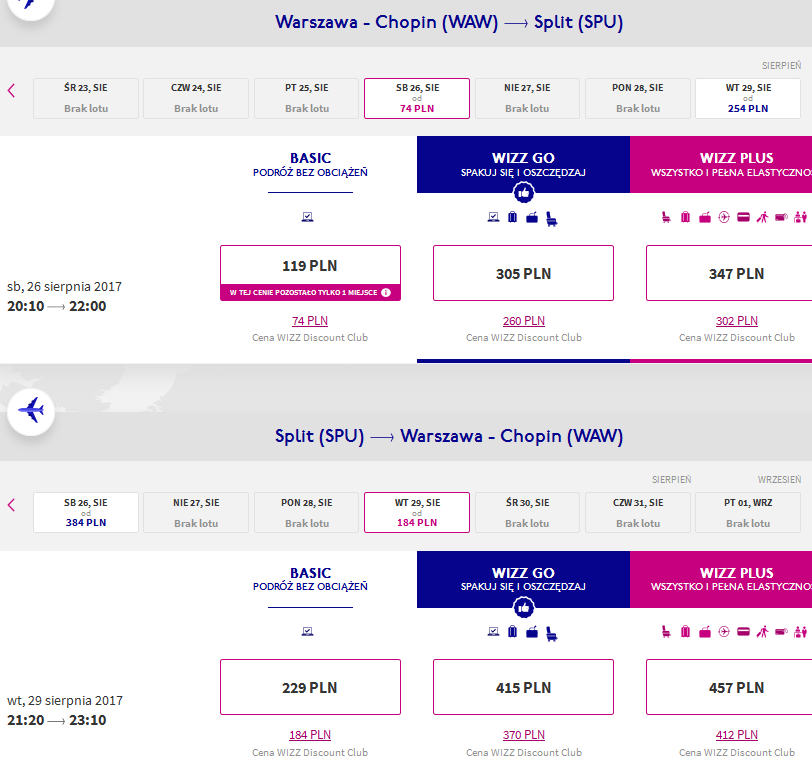Click the outbound BASIC column header
The width and height of the screenshot is (812, 766).
[x=310, y=165]
